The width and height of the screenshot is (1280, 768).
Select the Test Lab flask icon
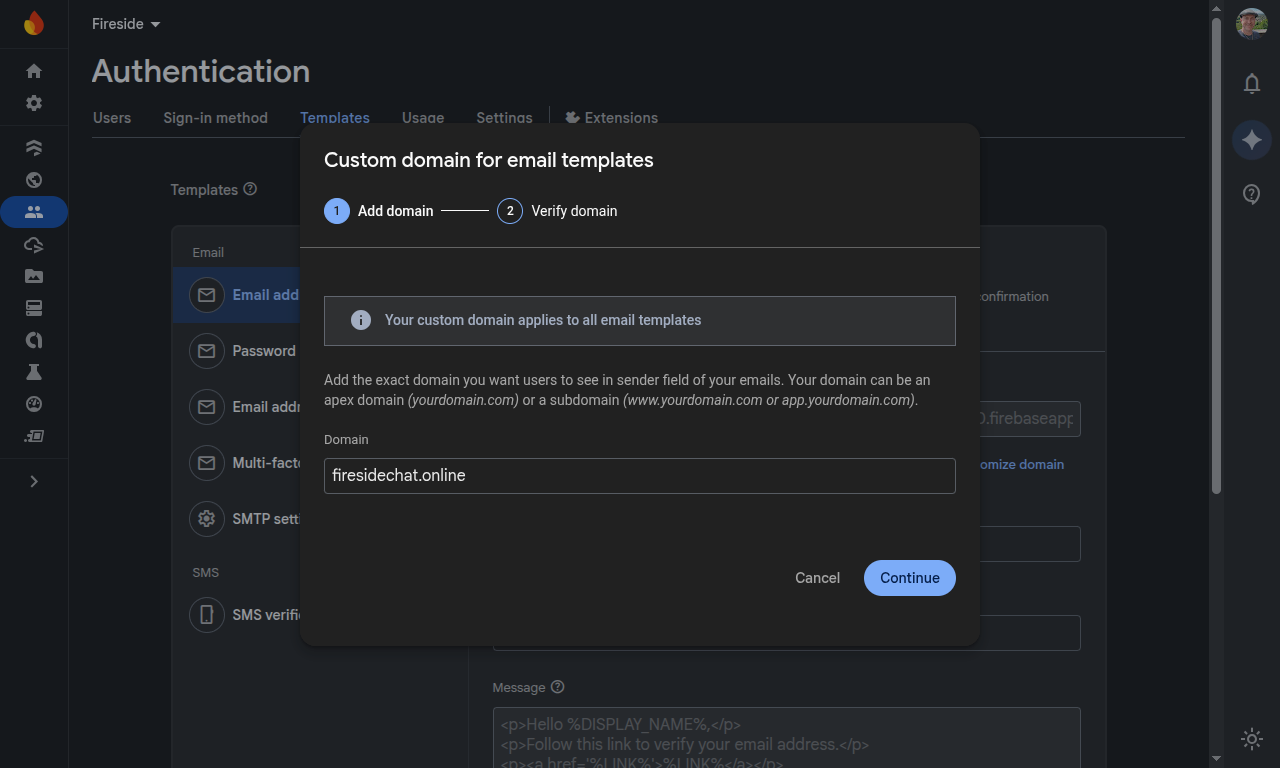(x=33, y=372)
